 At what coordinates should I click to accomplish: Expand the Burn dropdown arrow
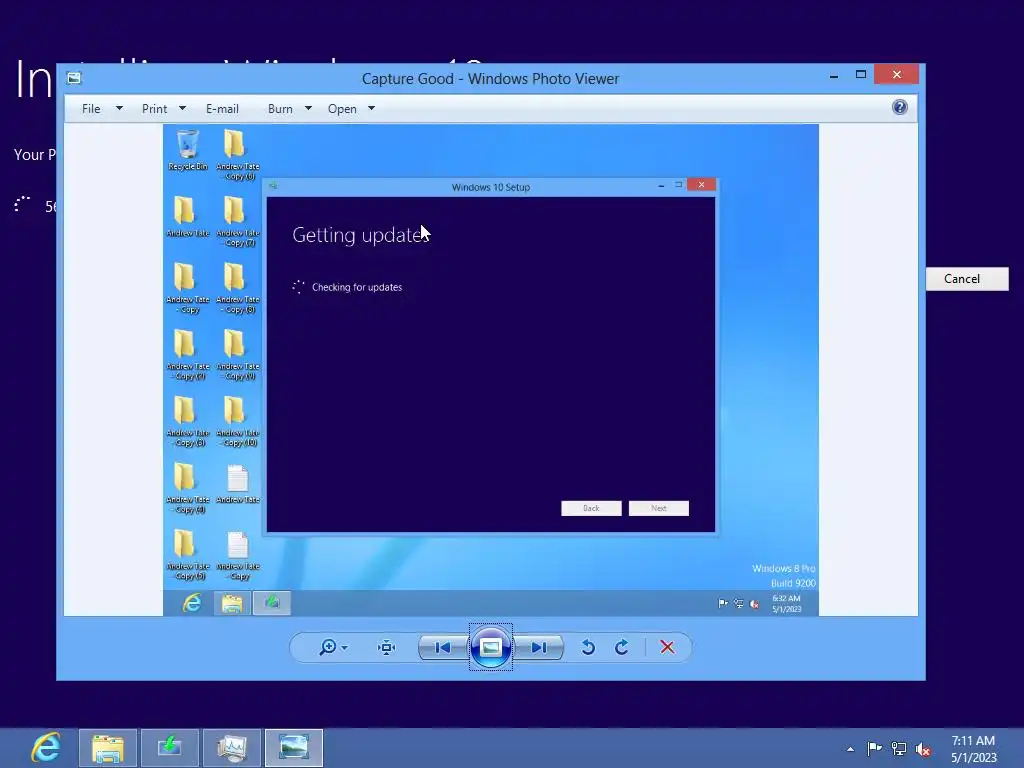pyautogui.click(x=308, y=108)
